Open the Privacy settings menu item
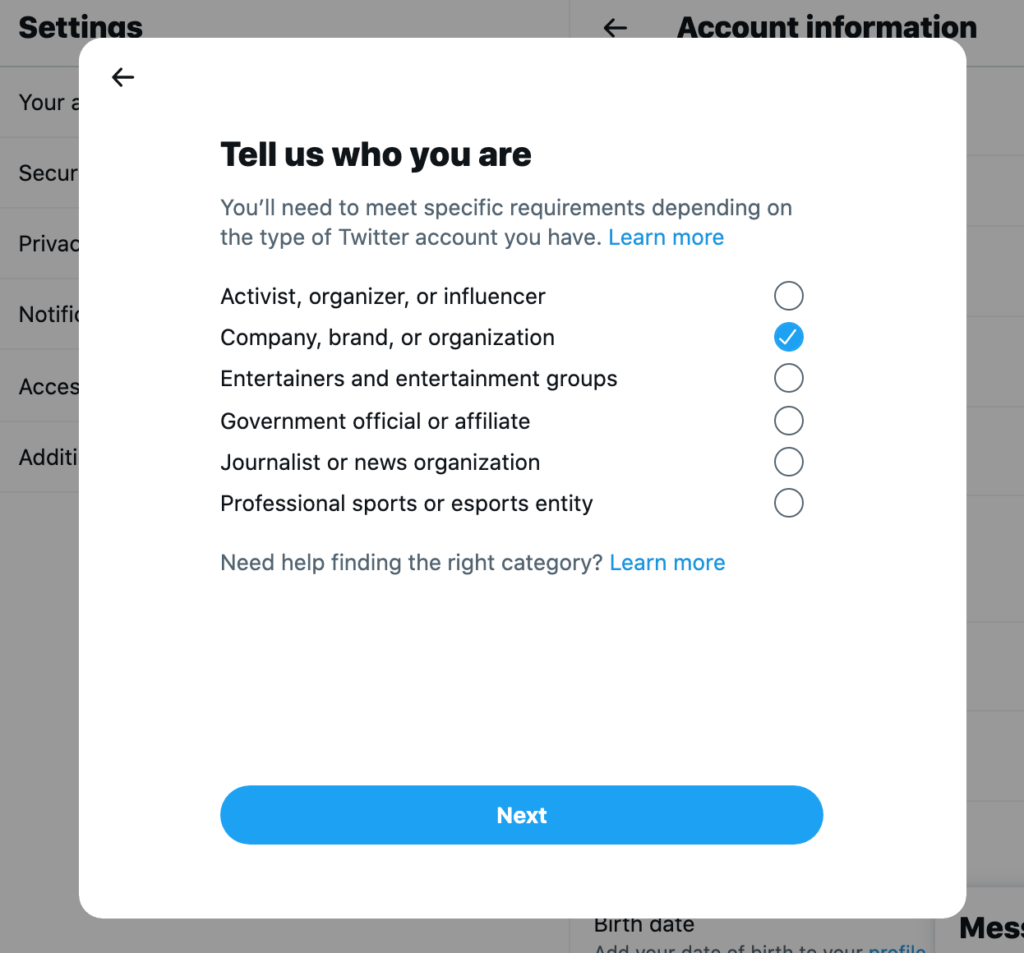 47,244
